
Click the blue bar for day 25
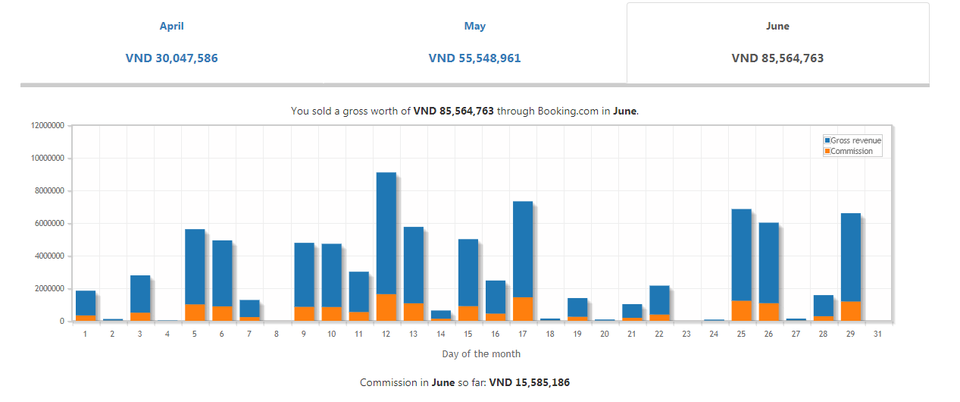pyautogui.click(x=741, y=255)
